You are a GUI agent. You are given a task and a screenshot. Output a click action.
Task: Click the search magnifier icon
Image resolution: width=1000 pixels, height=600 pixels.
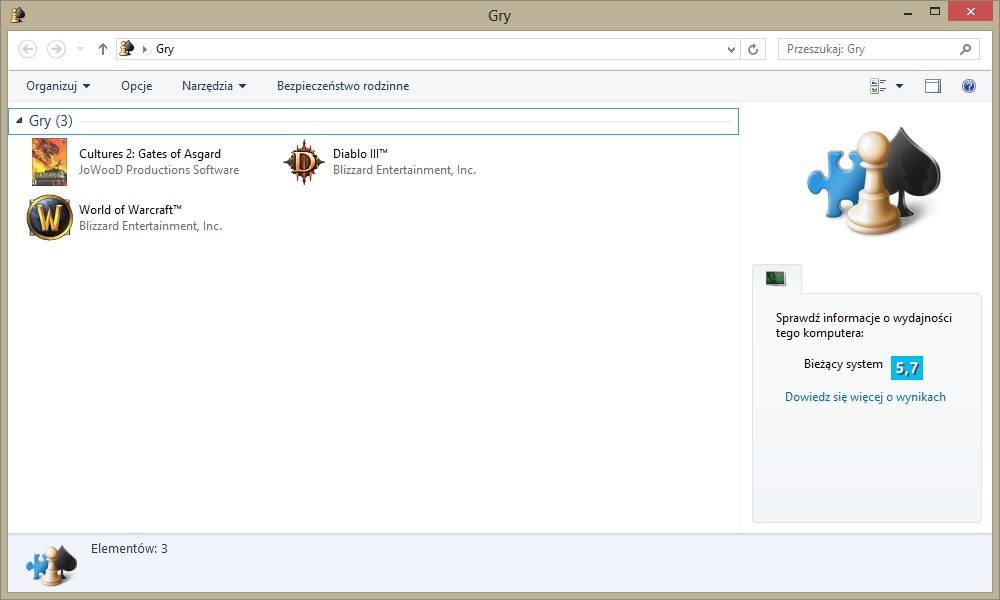point(966,49)
